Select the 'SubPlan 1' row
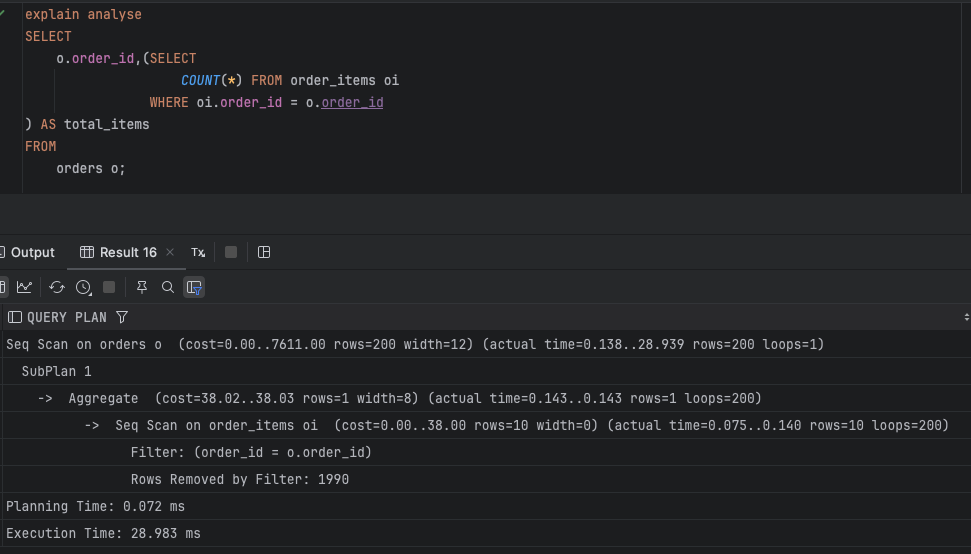The image size is (971, 554). click(486, 371)
